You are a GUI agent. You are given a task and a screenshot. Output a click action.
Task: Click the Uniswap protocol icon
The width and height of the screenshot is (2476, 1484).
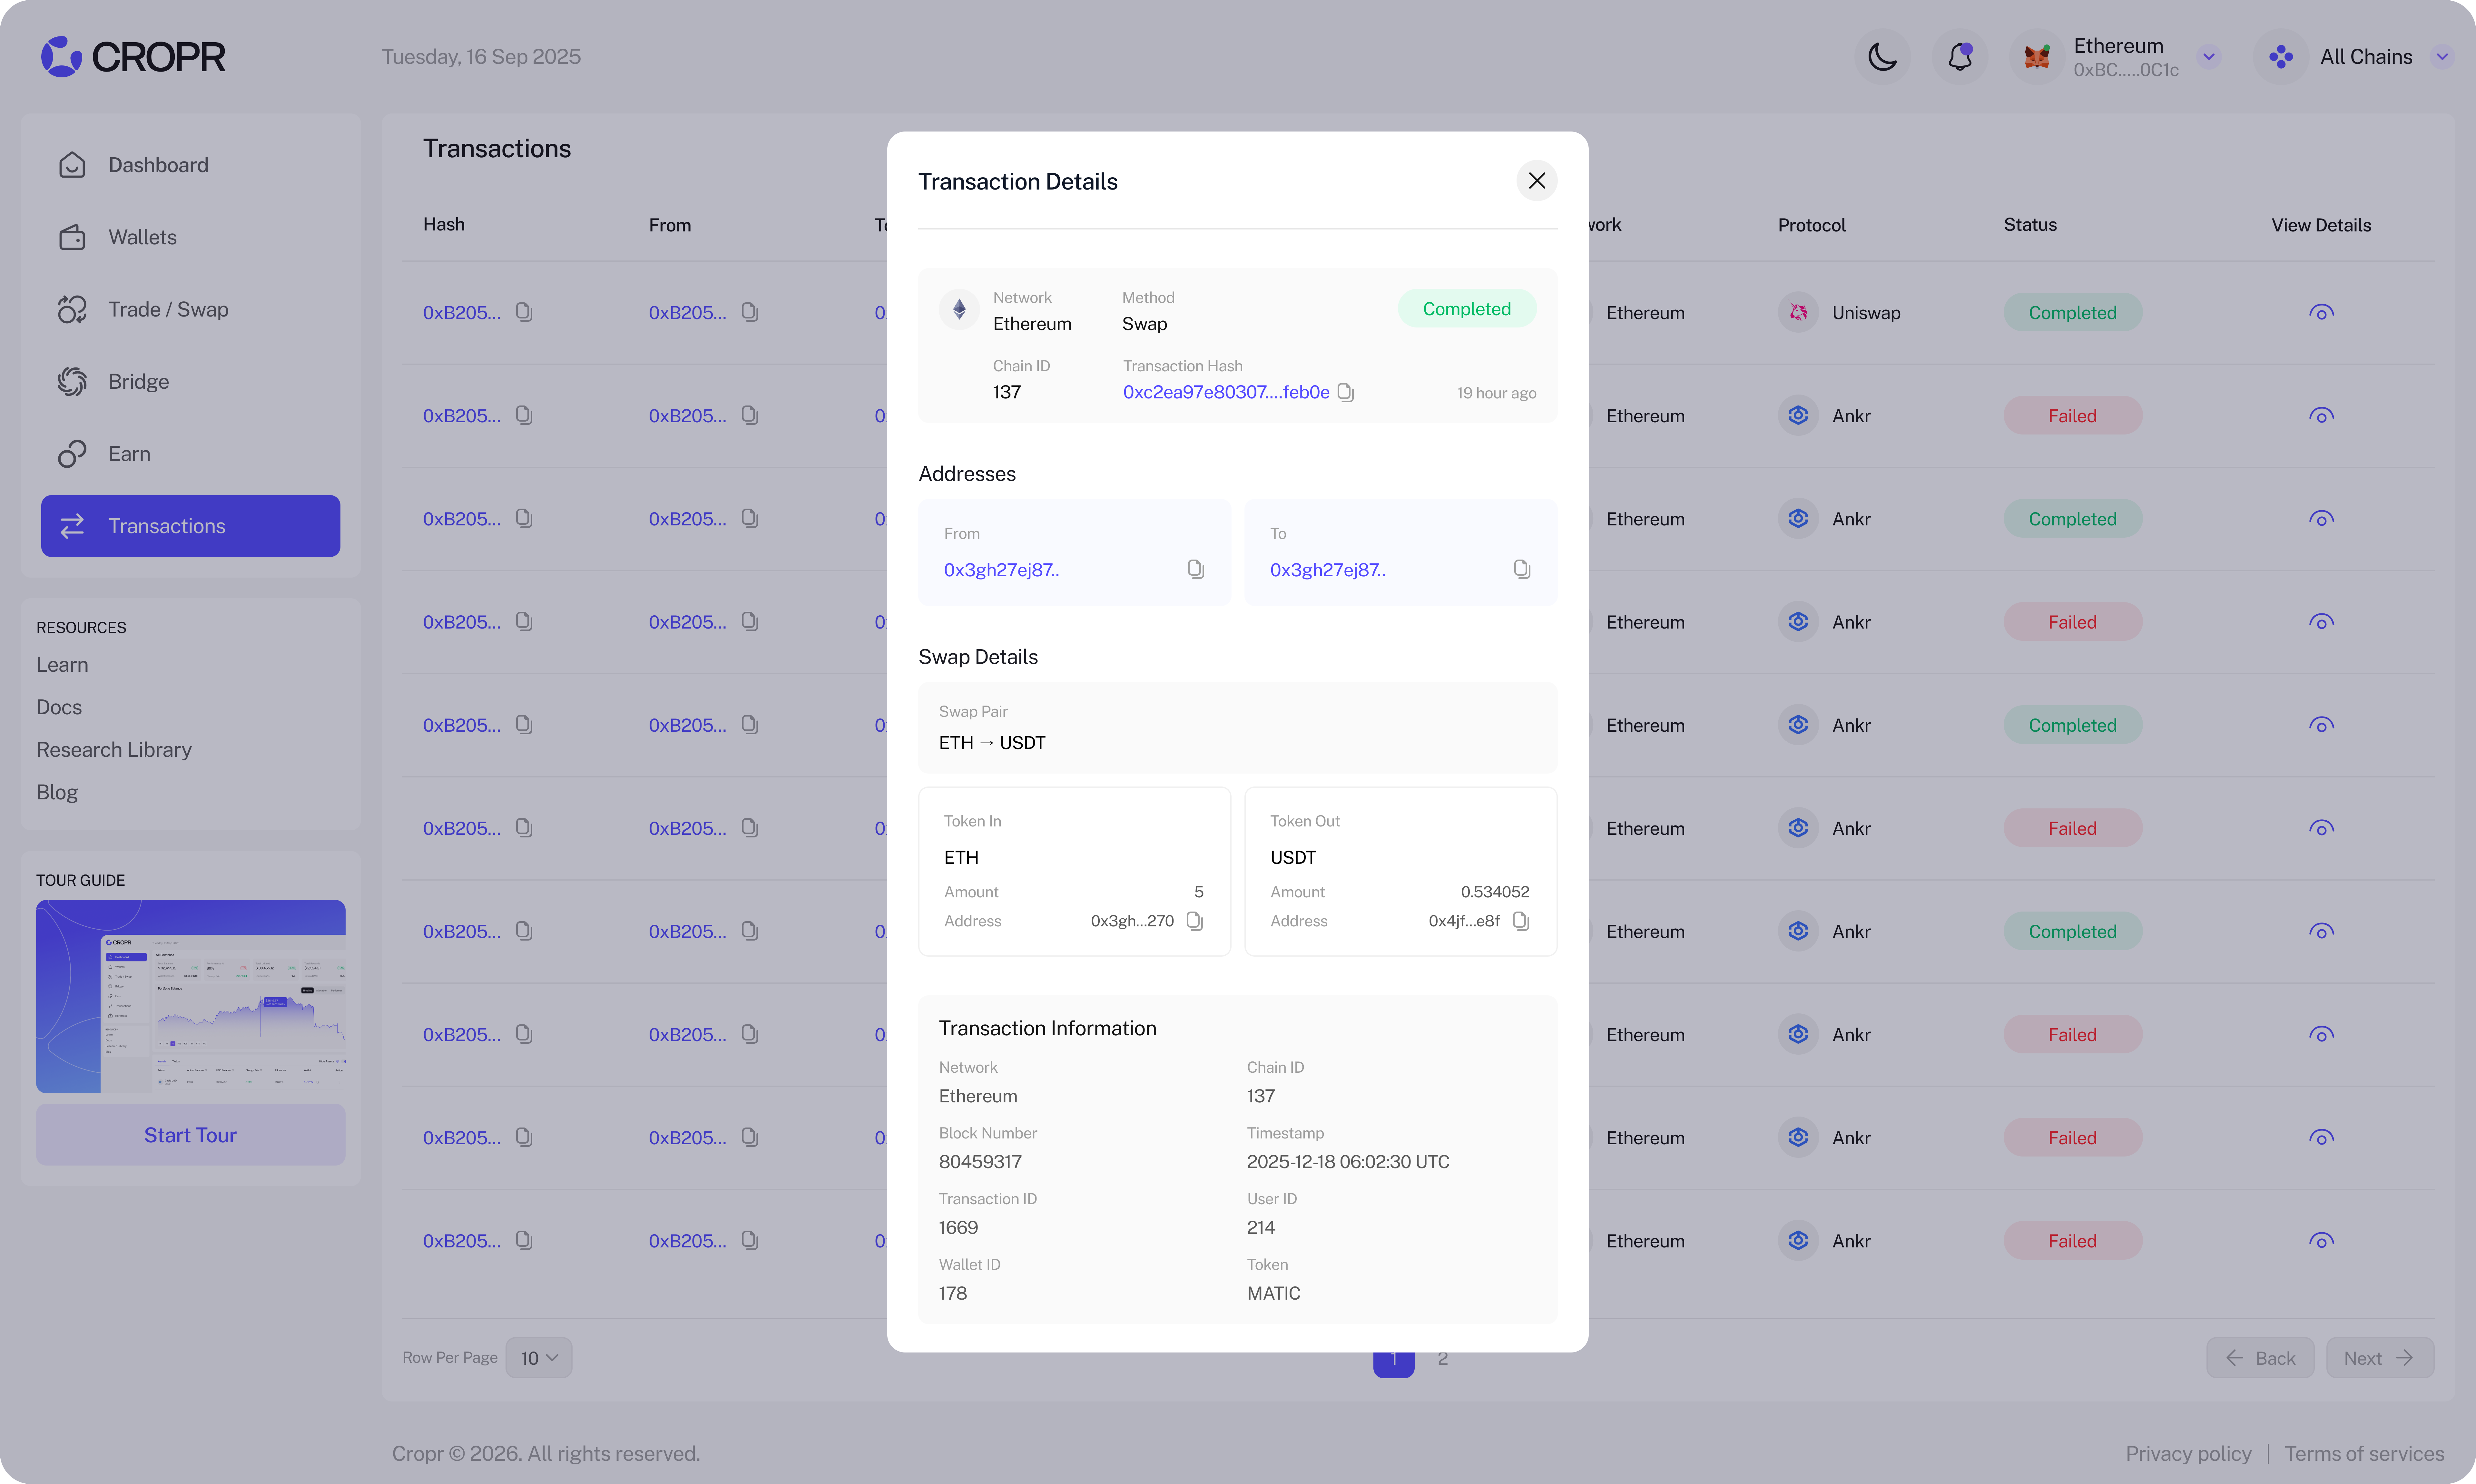pyautogui.click(x=1798, y=313)
